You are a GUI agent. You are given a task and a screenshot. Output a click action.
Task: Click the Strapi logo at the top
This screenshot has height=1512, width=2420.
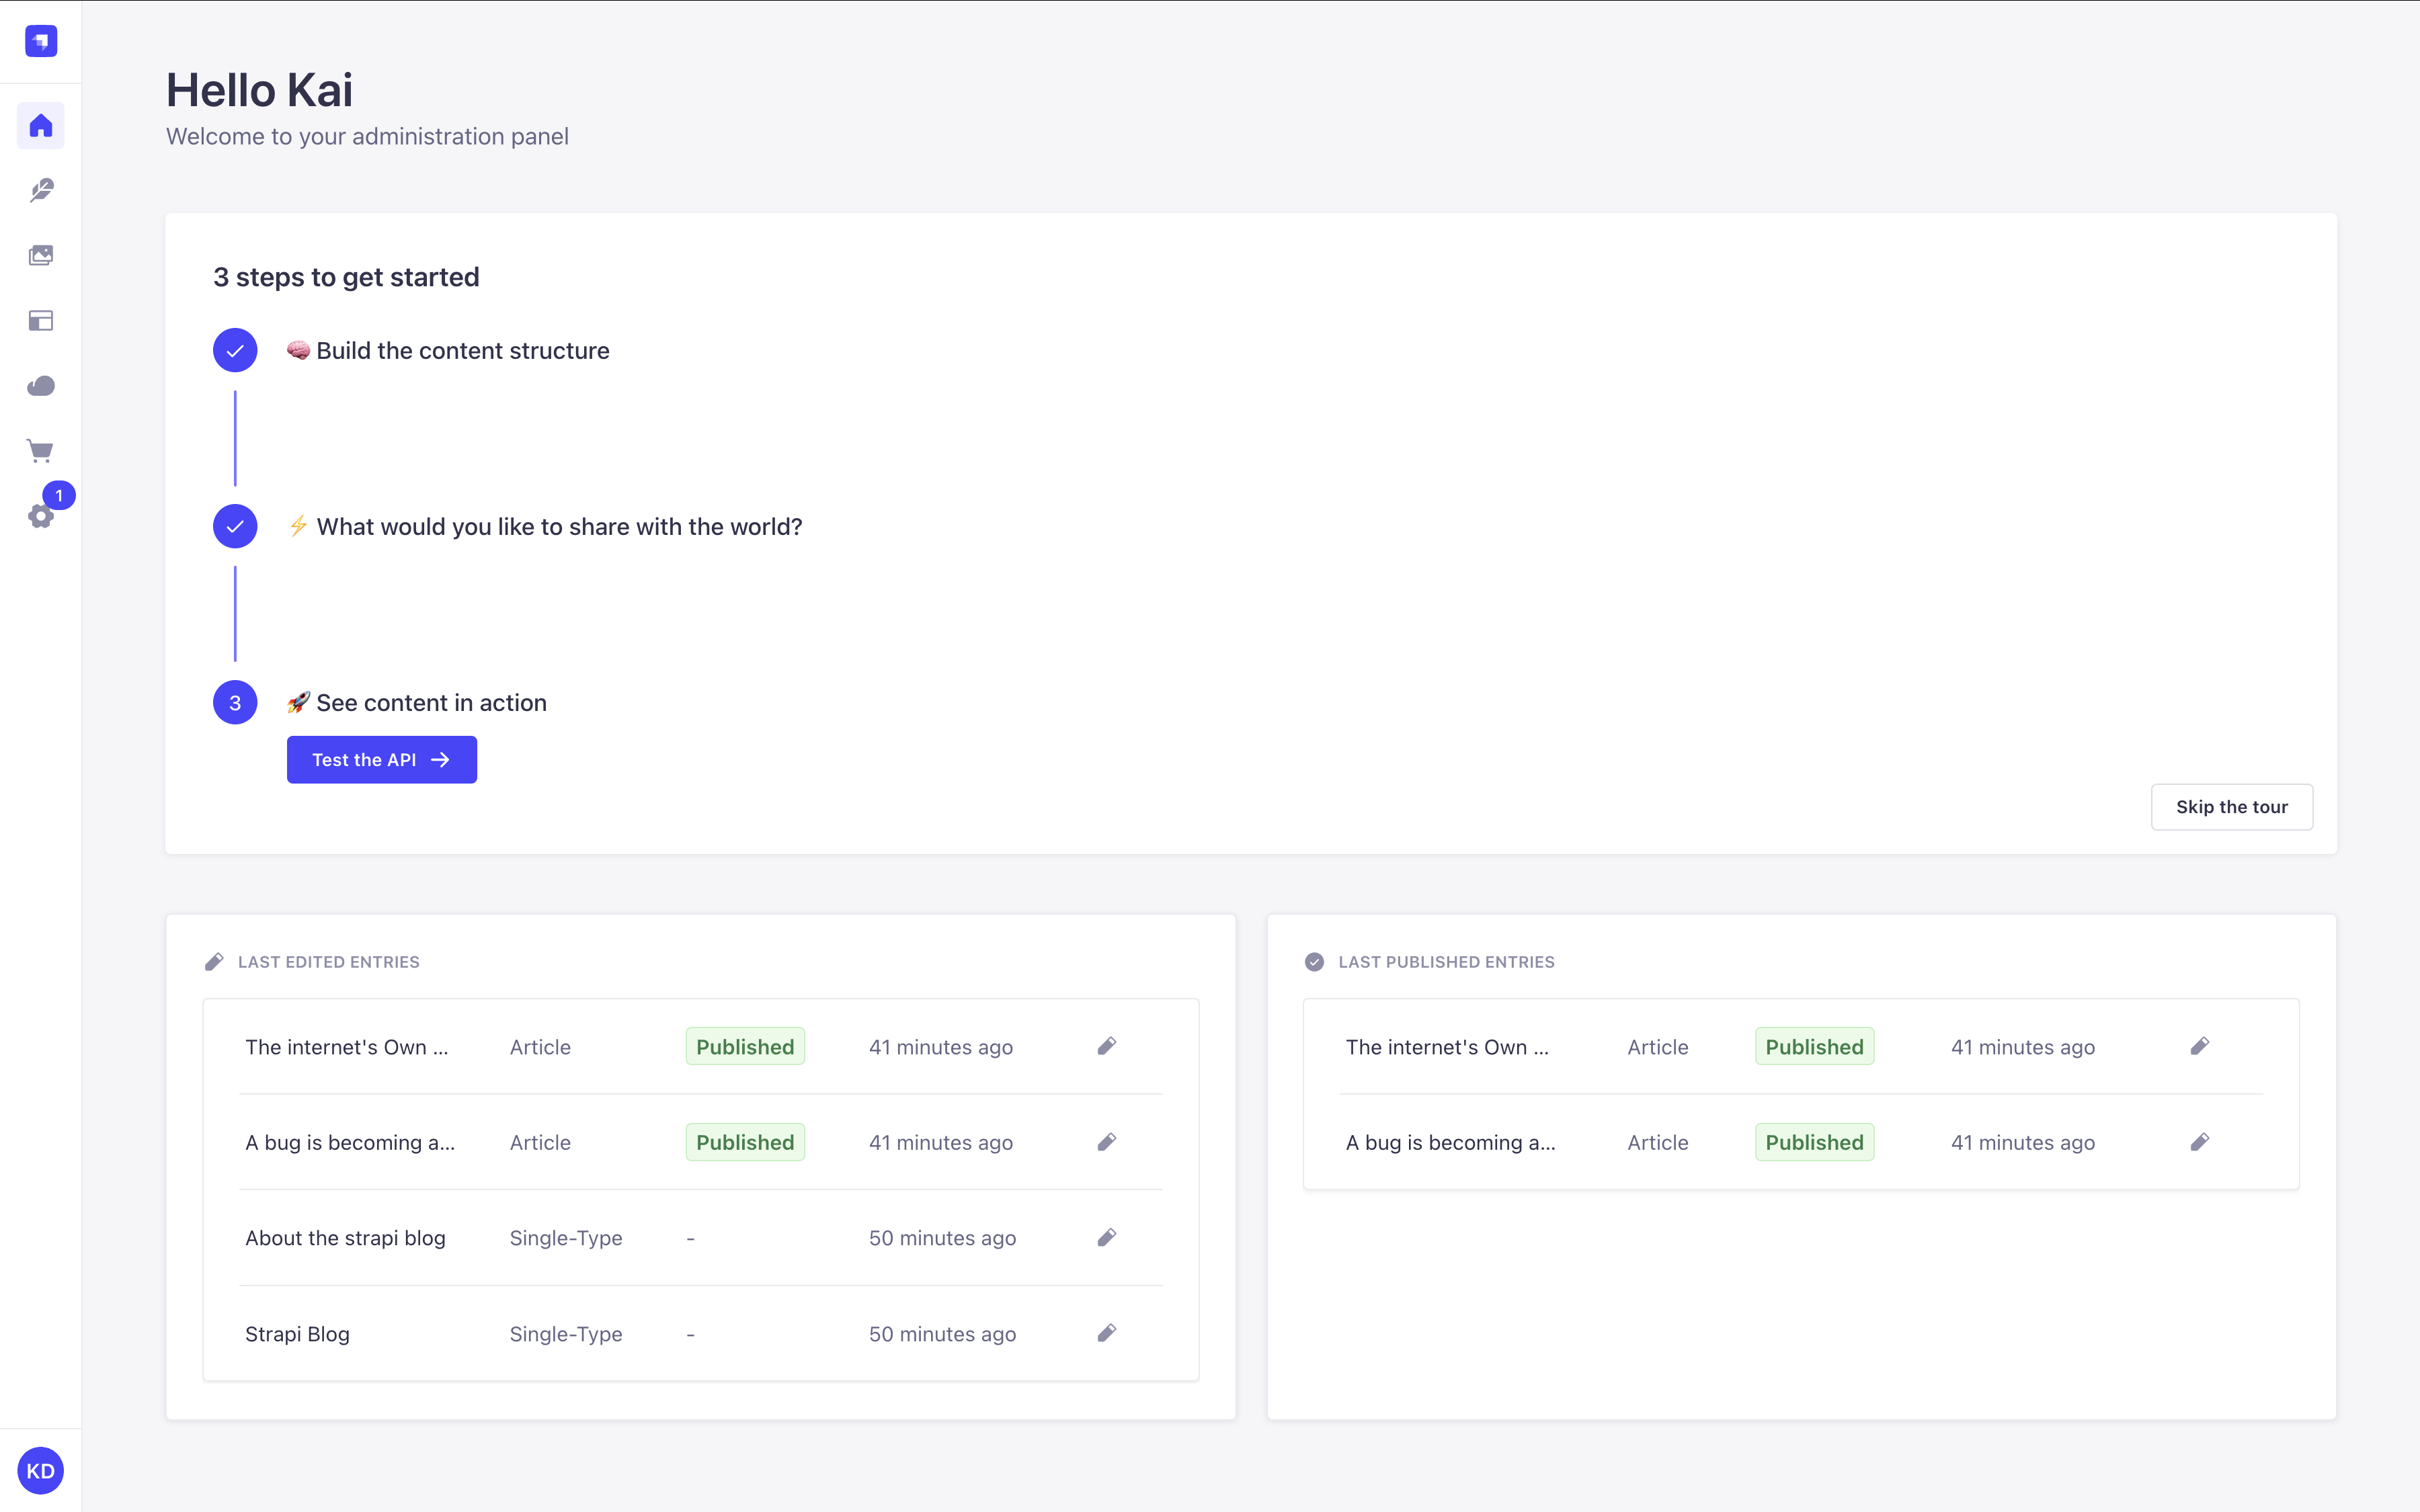41,41
